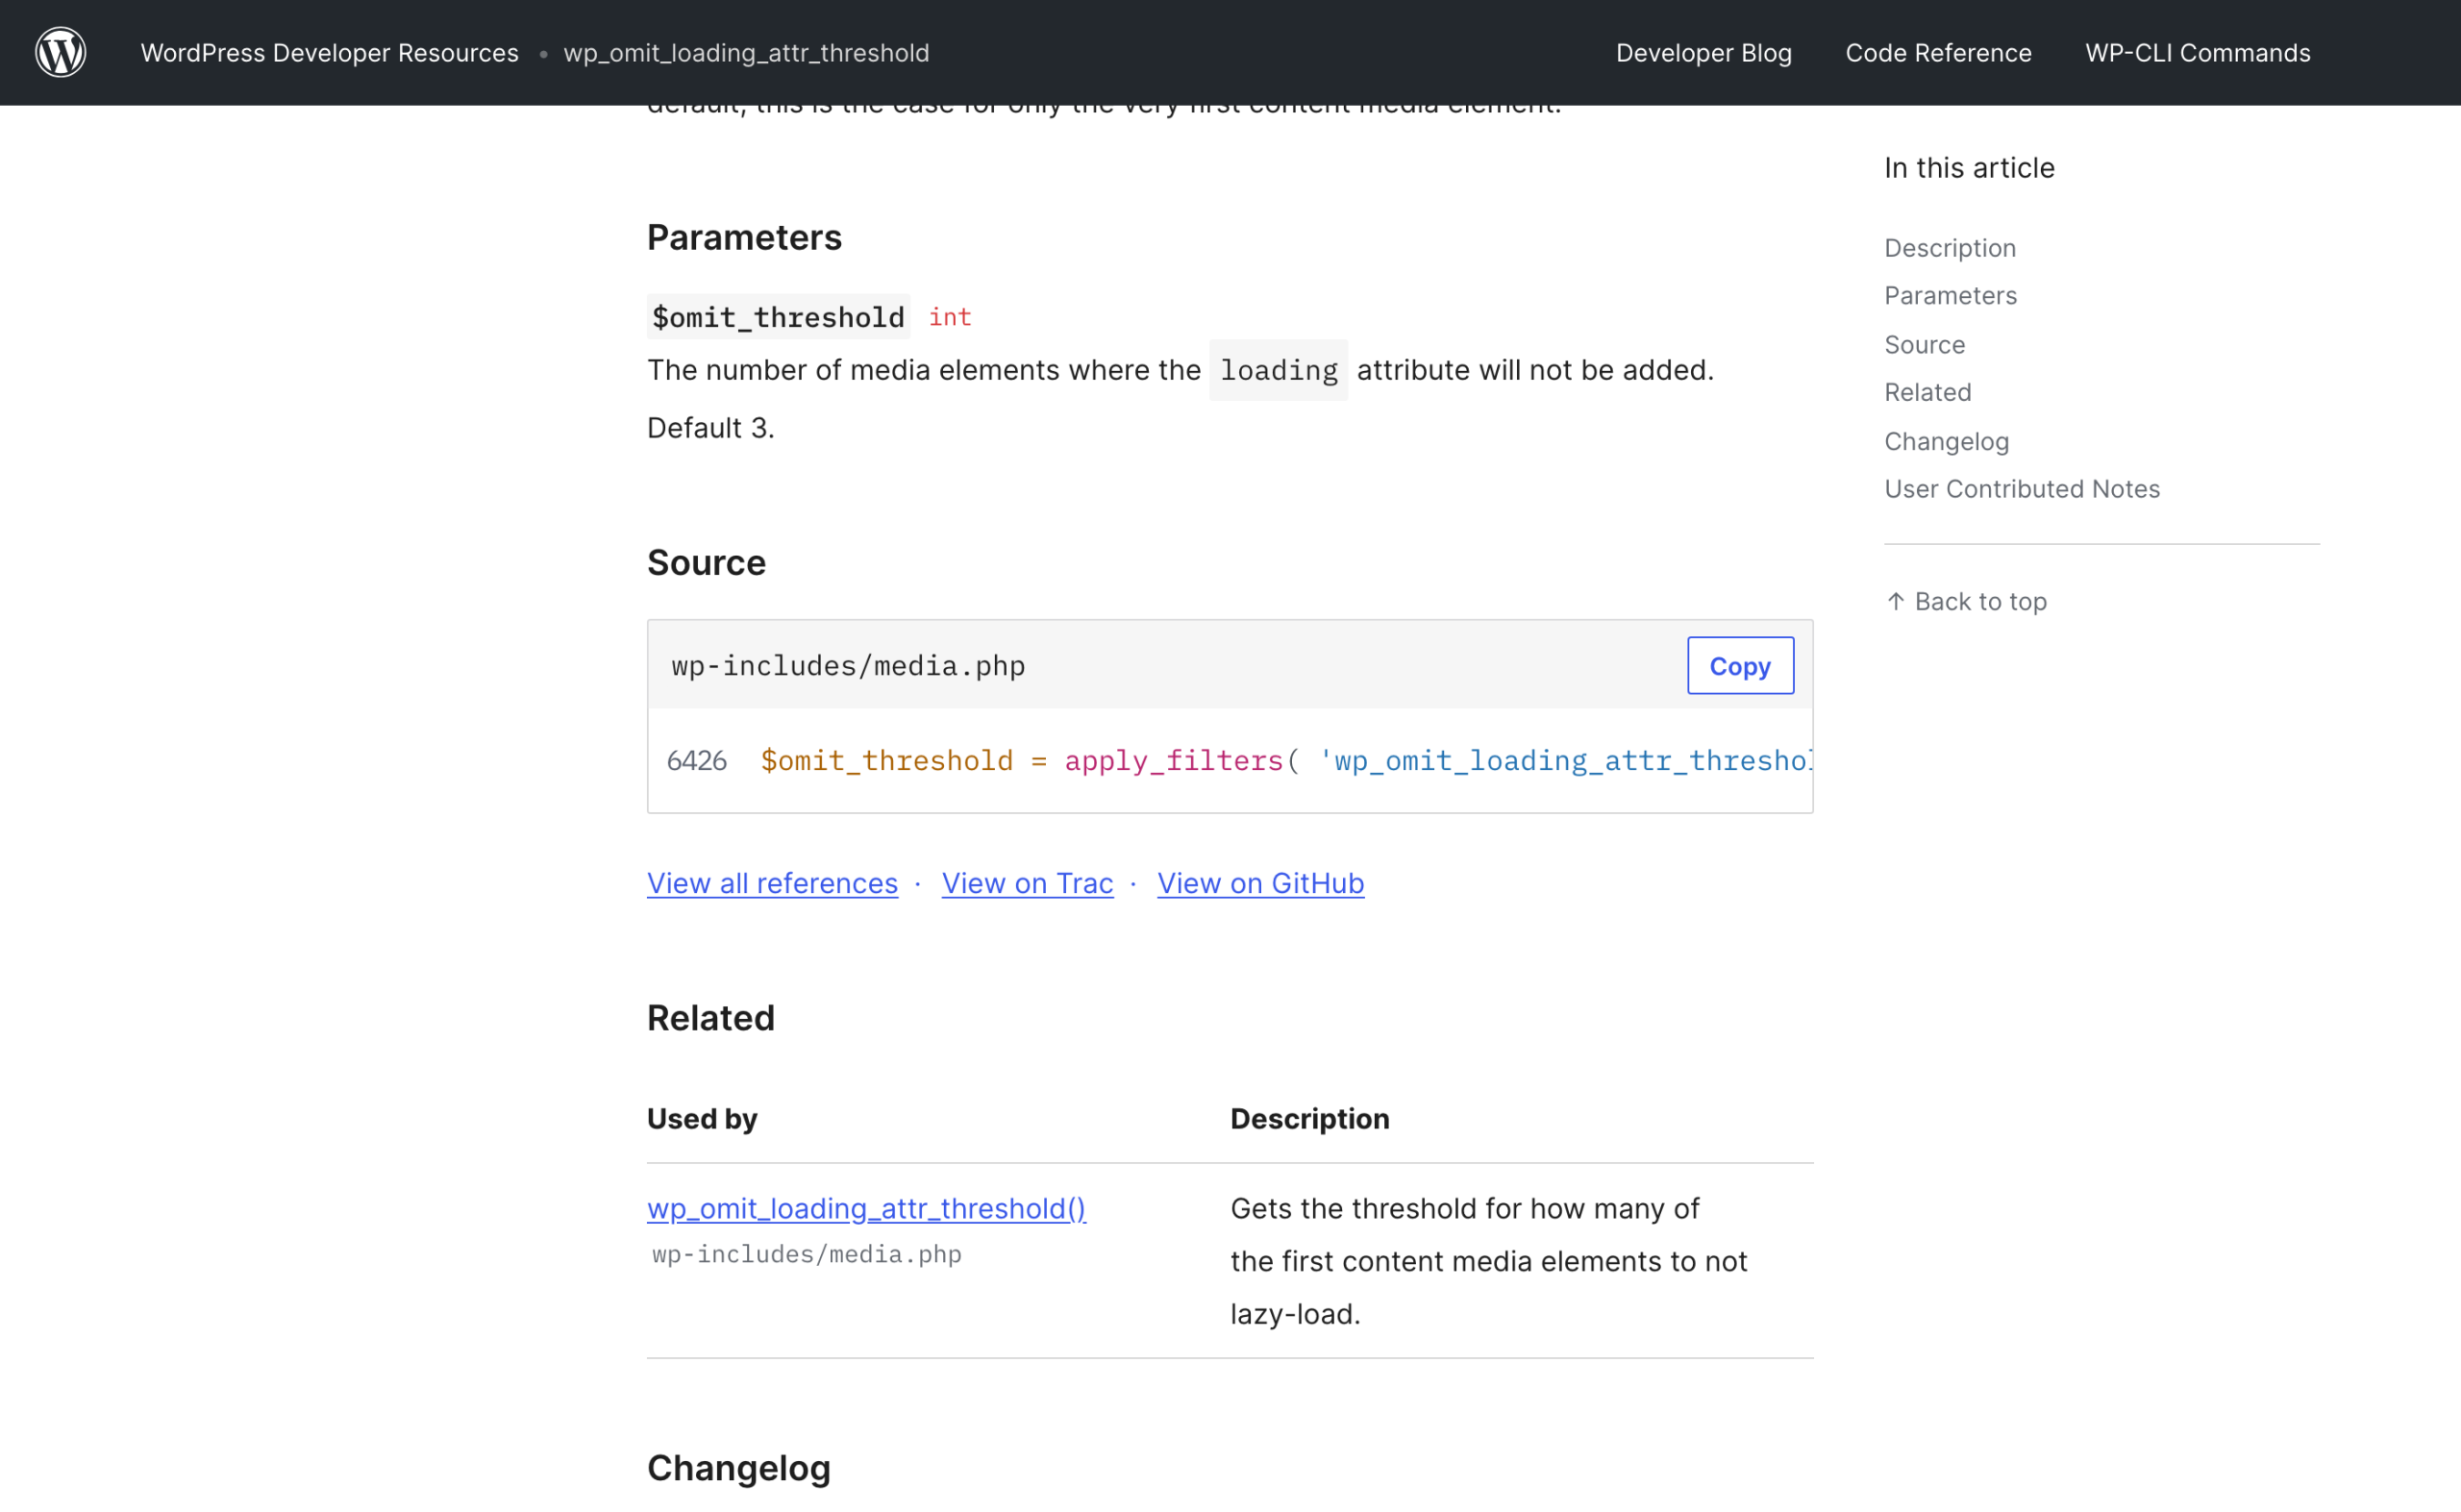Copy the source code snippet

[1740, 666]
